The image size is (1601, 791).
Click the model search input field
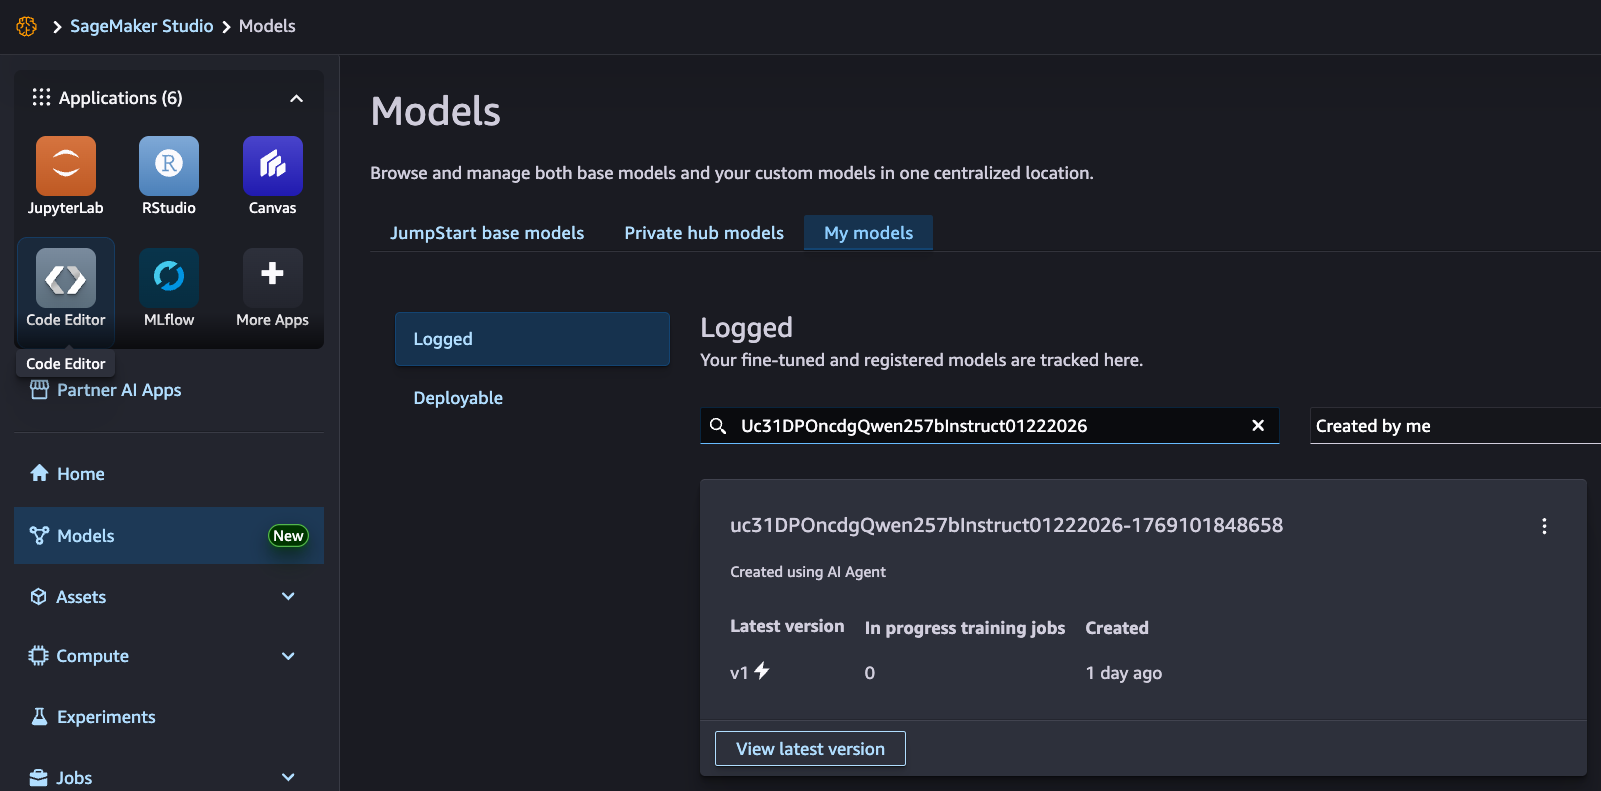coord(990,426)
